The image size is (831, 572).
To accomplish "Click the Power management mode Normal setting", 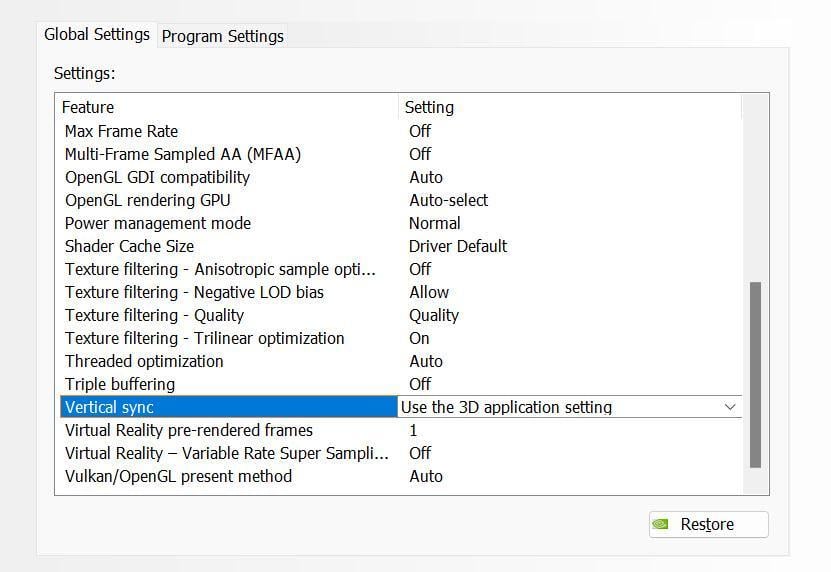I will point(435,223).
